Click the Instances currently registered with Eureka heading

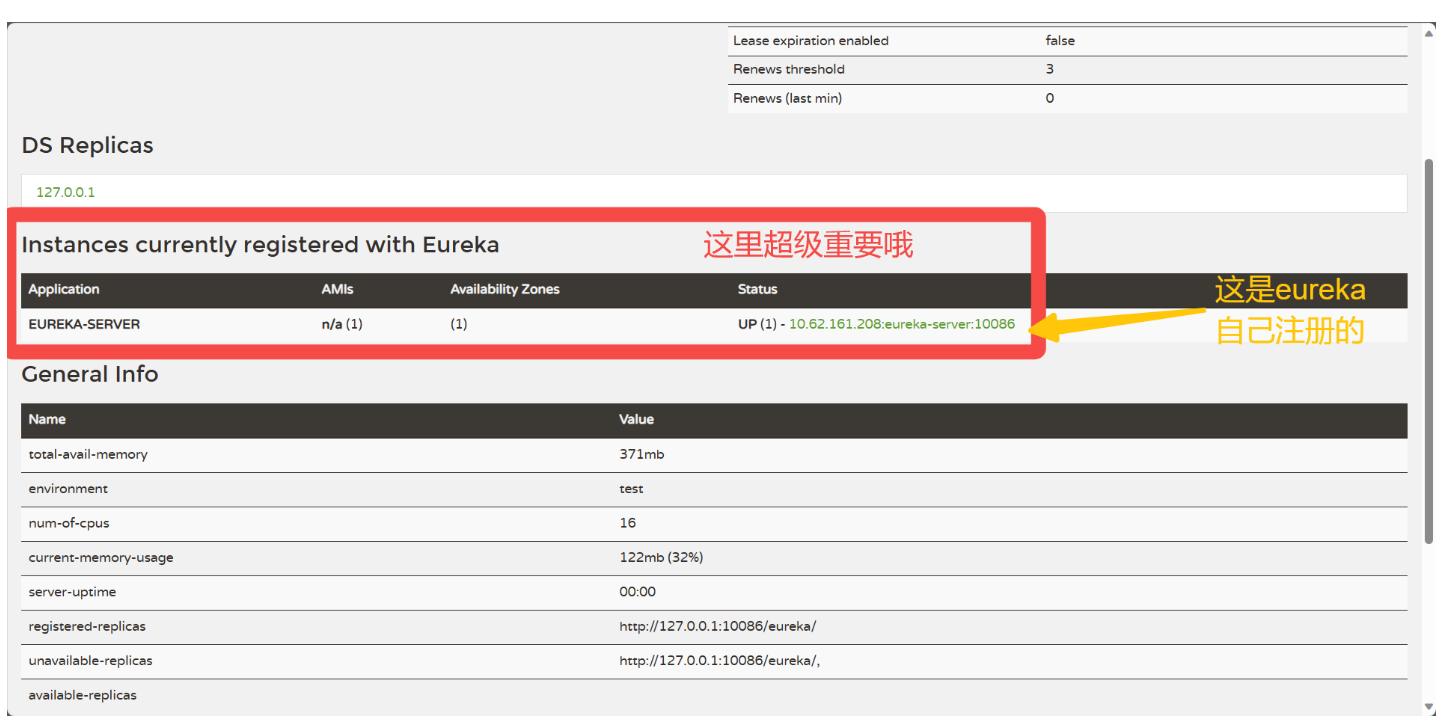coord(260,245)
